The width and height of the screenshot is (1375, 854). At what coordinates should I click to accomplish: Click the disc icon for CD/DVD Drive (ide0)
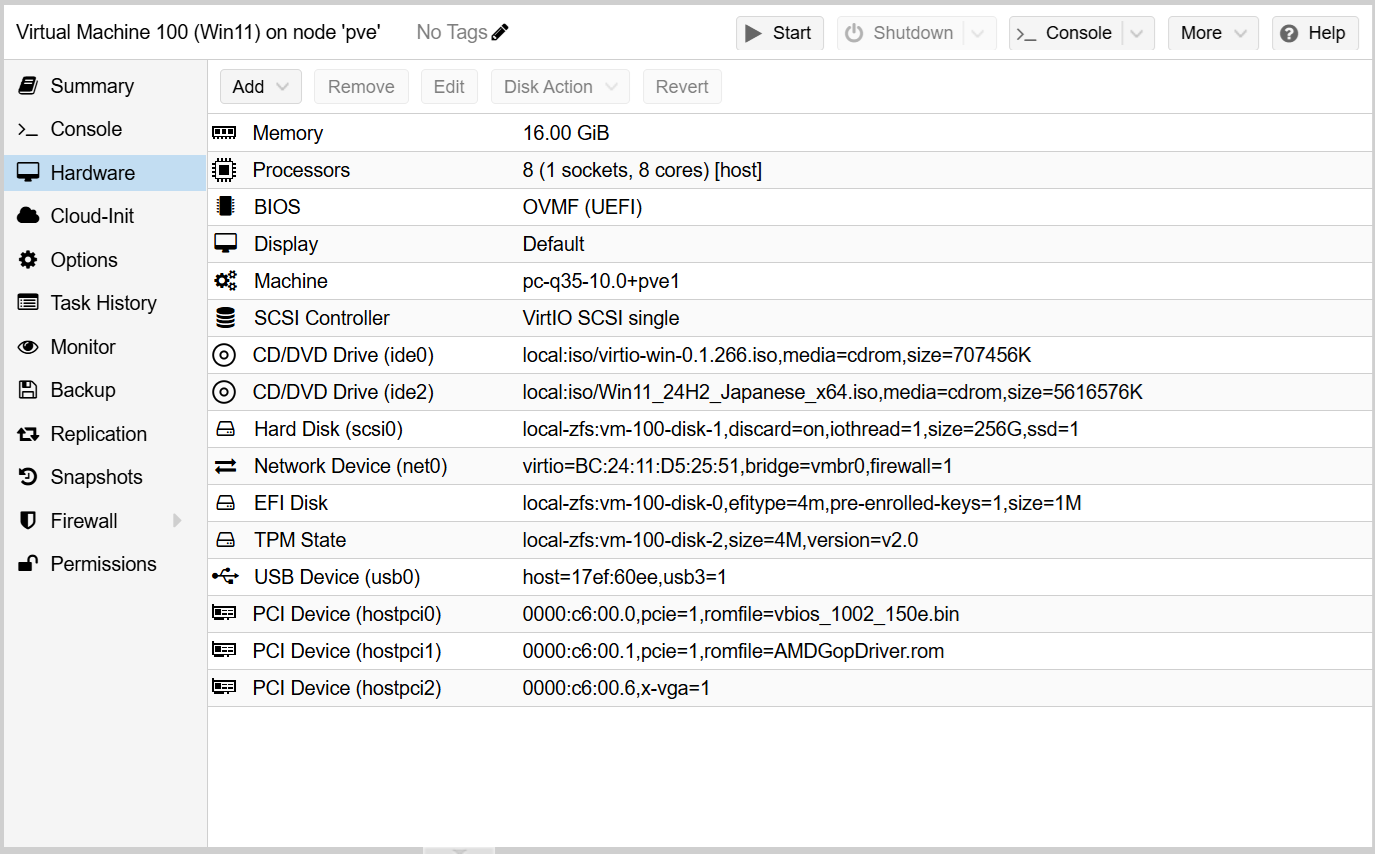[225, 355]
